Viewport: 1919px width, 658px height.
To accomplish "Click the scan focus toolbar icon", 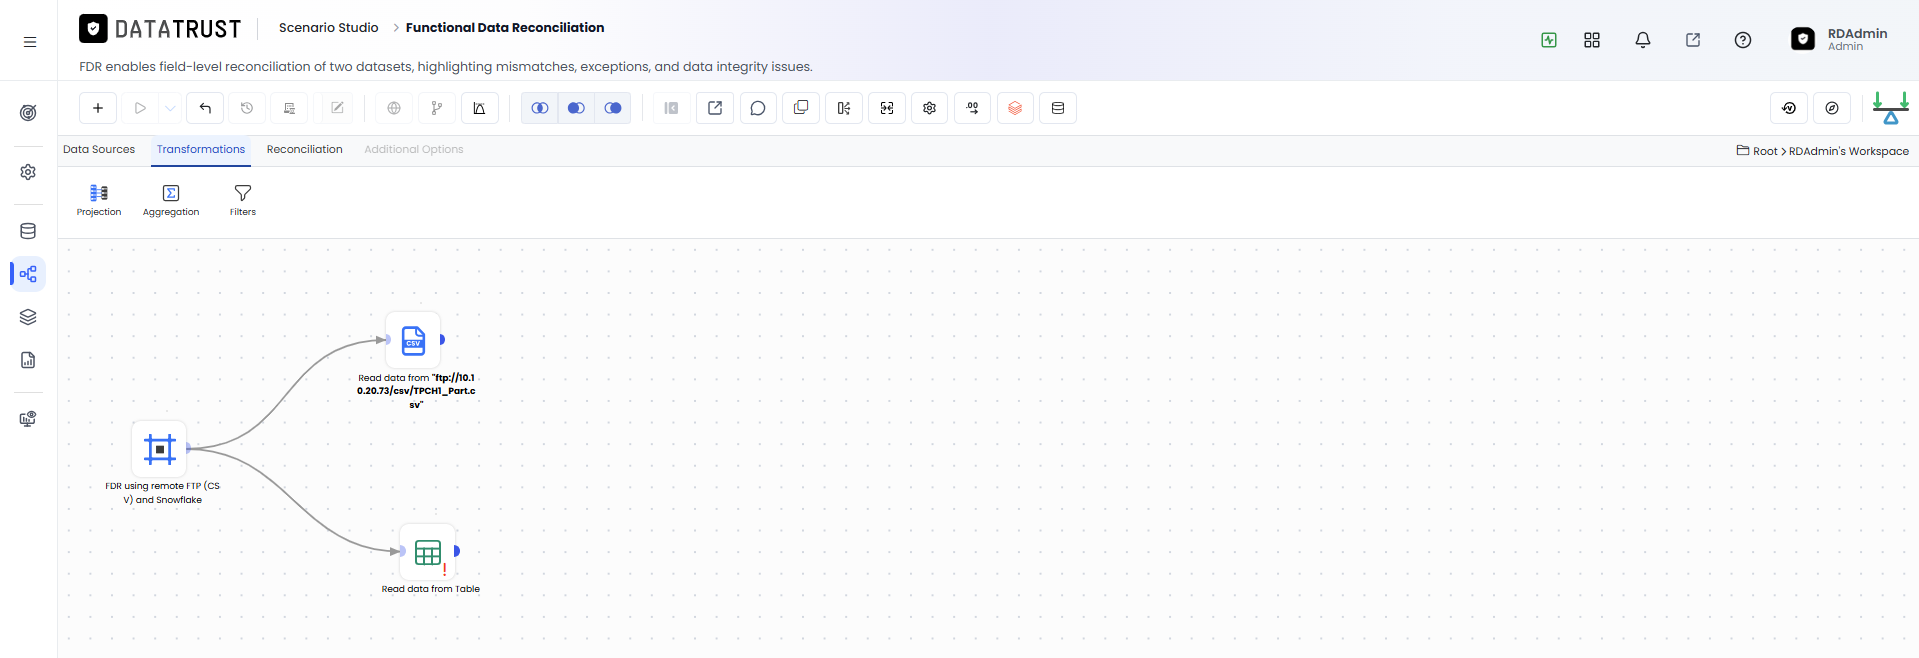I will click(887, 108).
